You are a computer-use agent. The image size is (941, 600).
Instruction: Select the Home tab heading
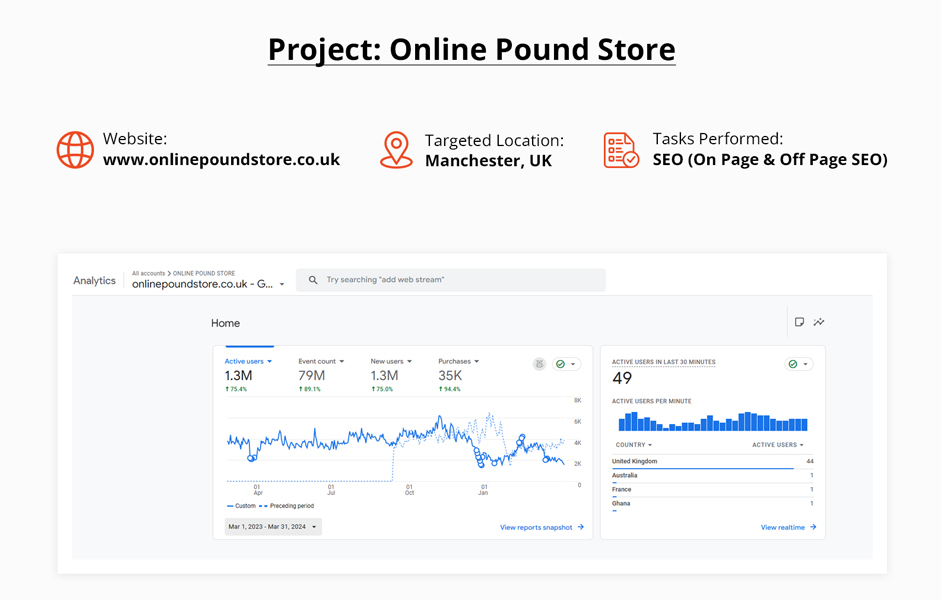[x=225, y=323]
